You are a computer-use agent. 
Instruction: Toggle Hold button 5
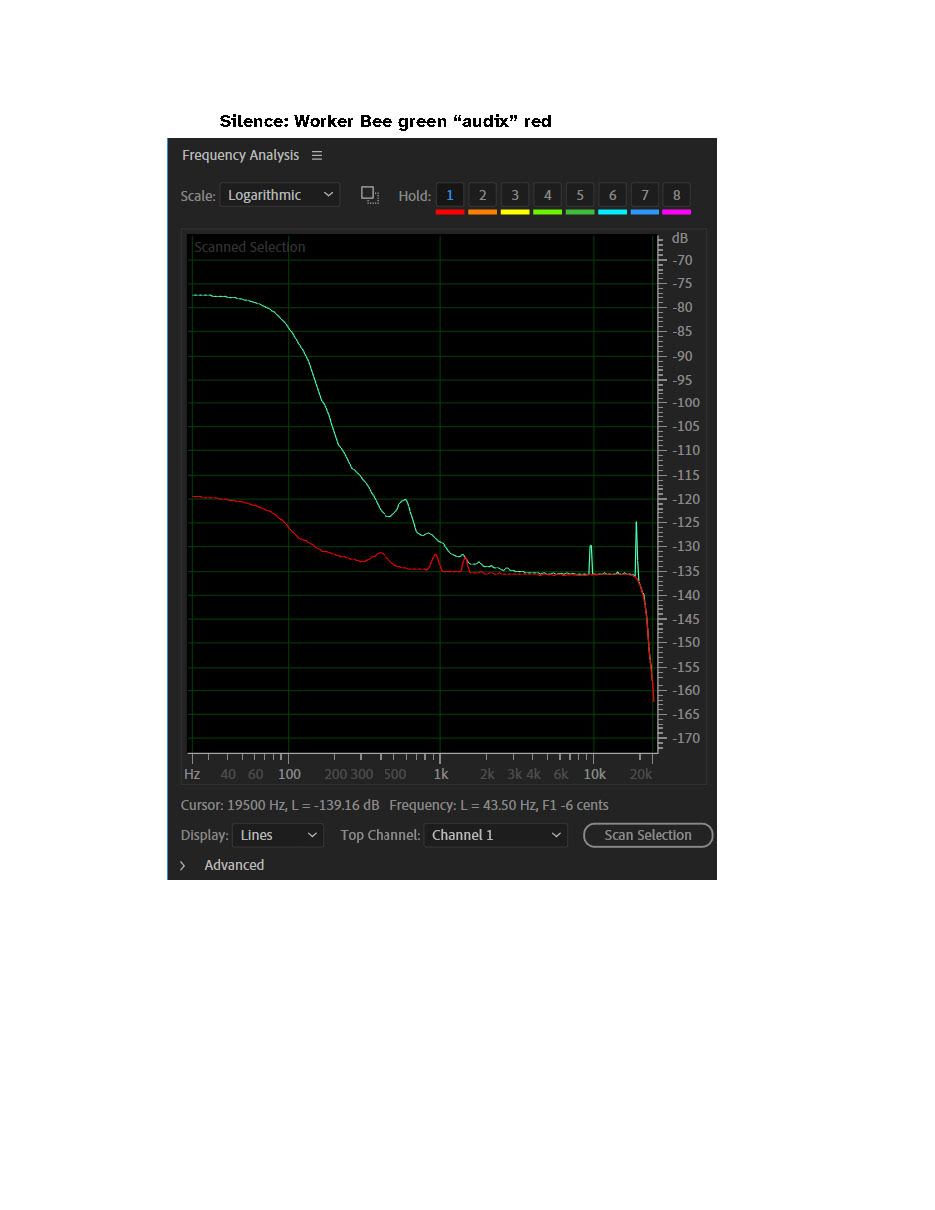[x=580, y=195]
